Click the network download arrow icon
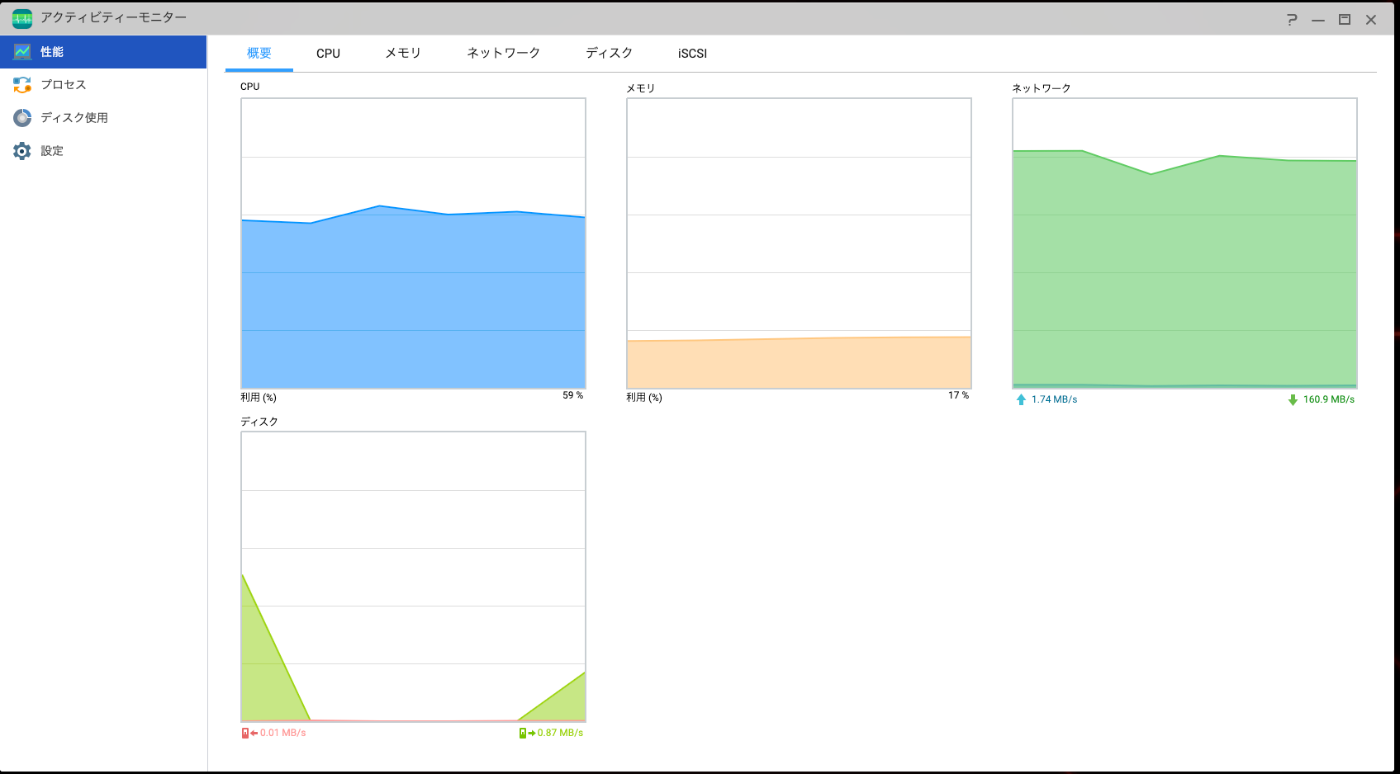 (1293, 399)
